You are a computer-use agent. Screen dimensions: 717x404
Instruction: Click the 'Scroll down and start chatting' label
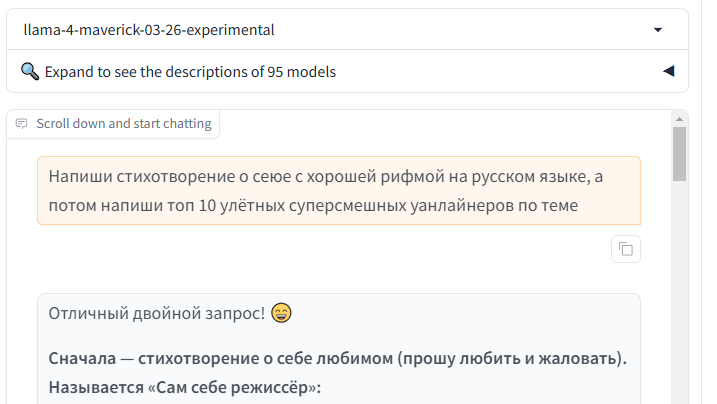point(123,124)
